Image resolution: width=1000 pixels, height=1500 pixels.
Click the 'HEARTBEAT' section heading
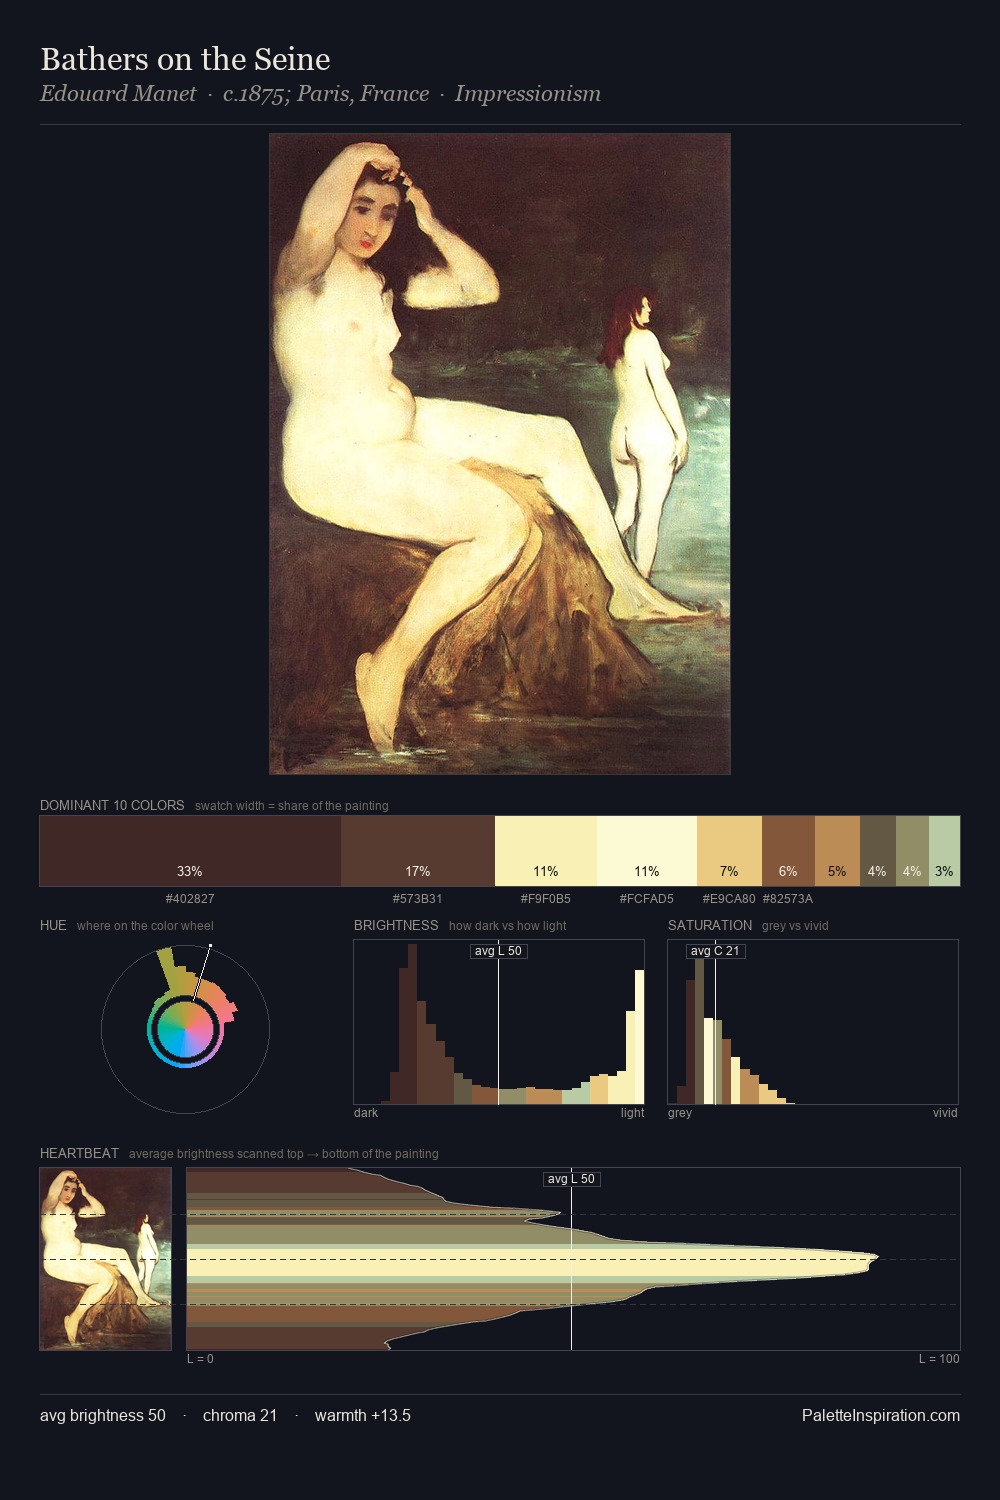[x=79, y=1153]
